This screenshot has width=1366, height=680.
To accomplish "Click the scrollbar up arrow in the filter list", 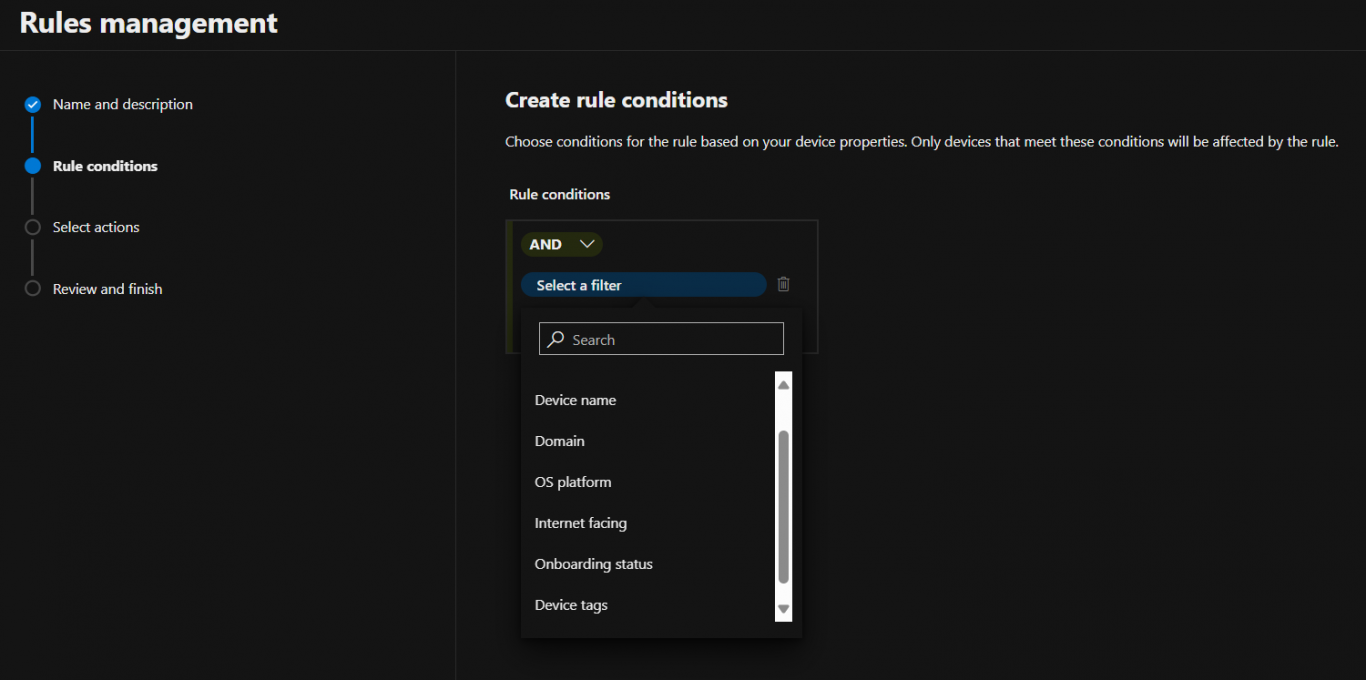I will pyautogui.click(x=783, y=383).
